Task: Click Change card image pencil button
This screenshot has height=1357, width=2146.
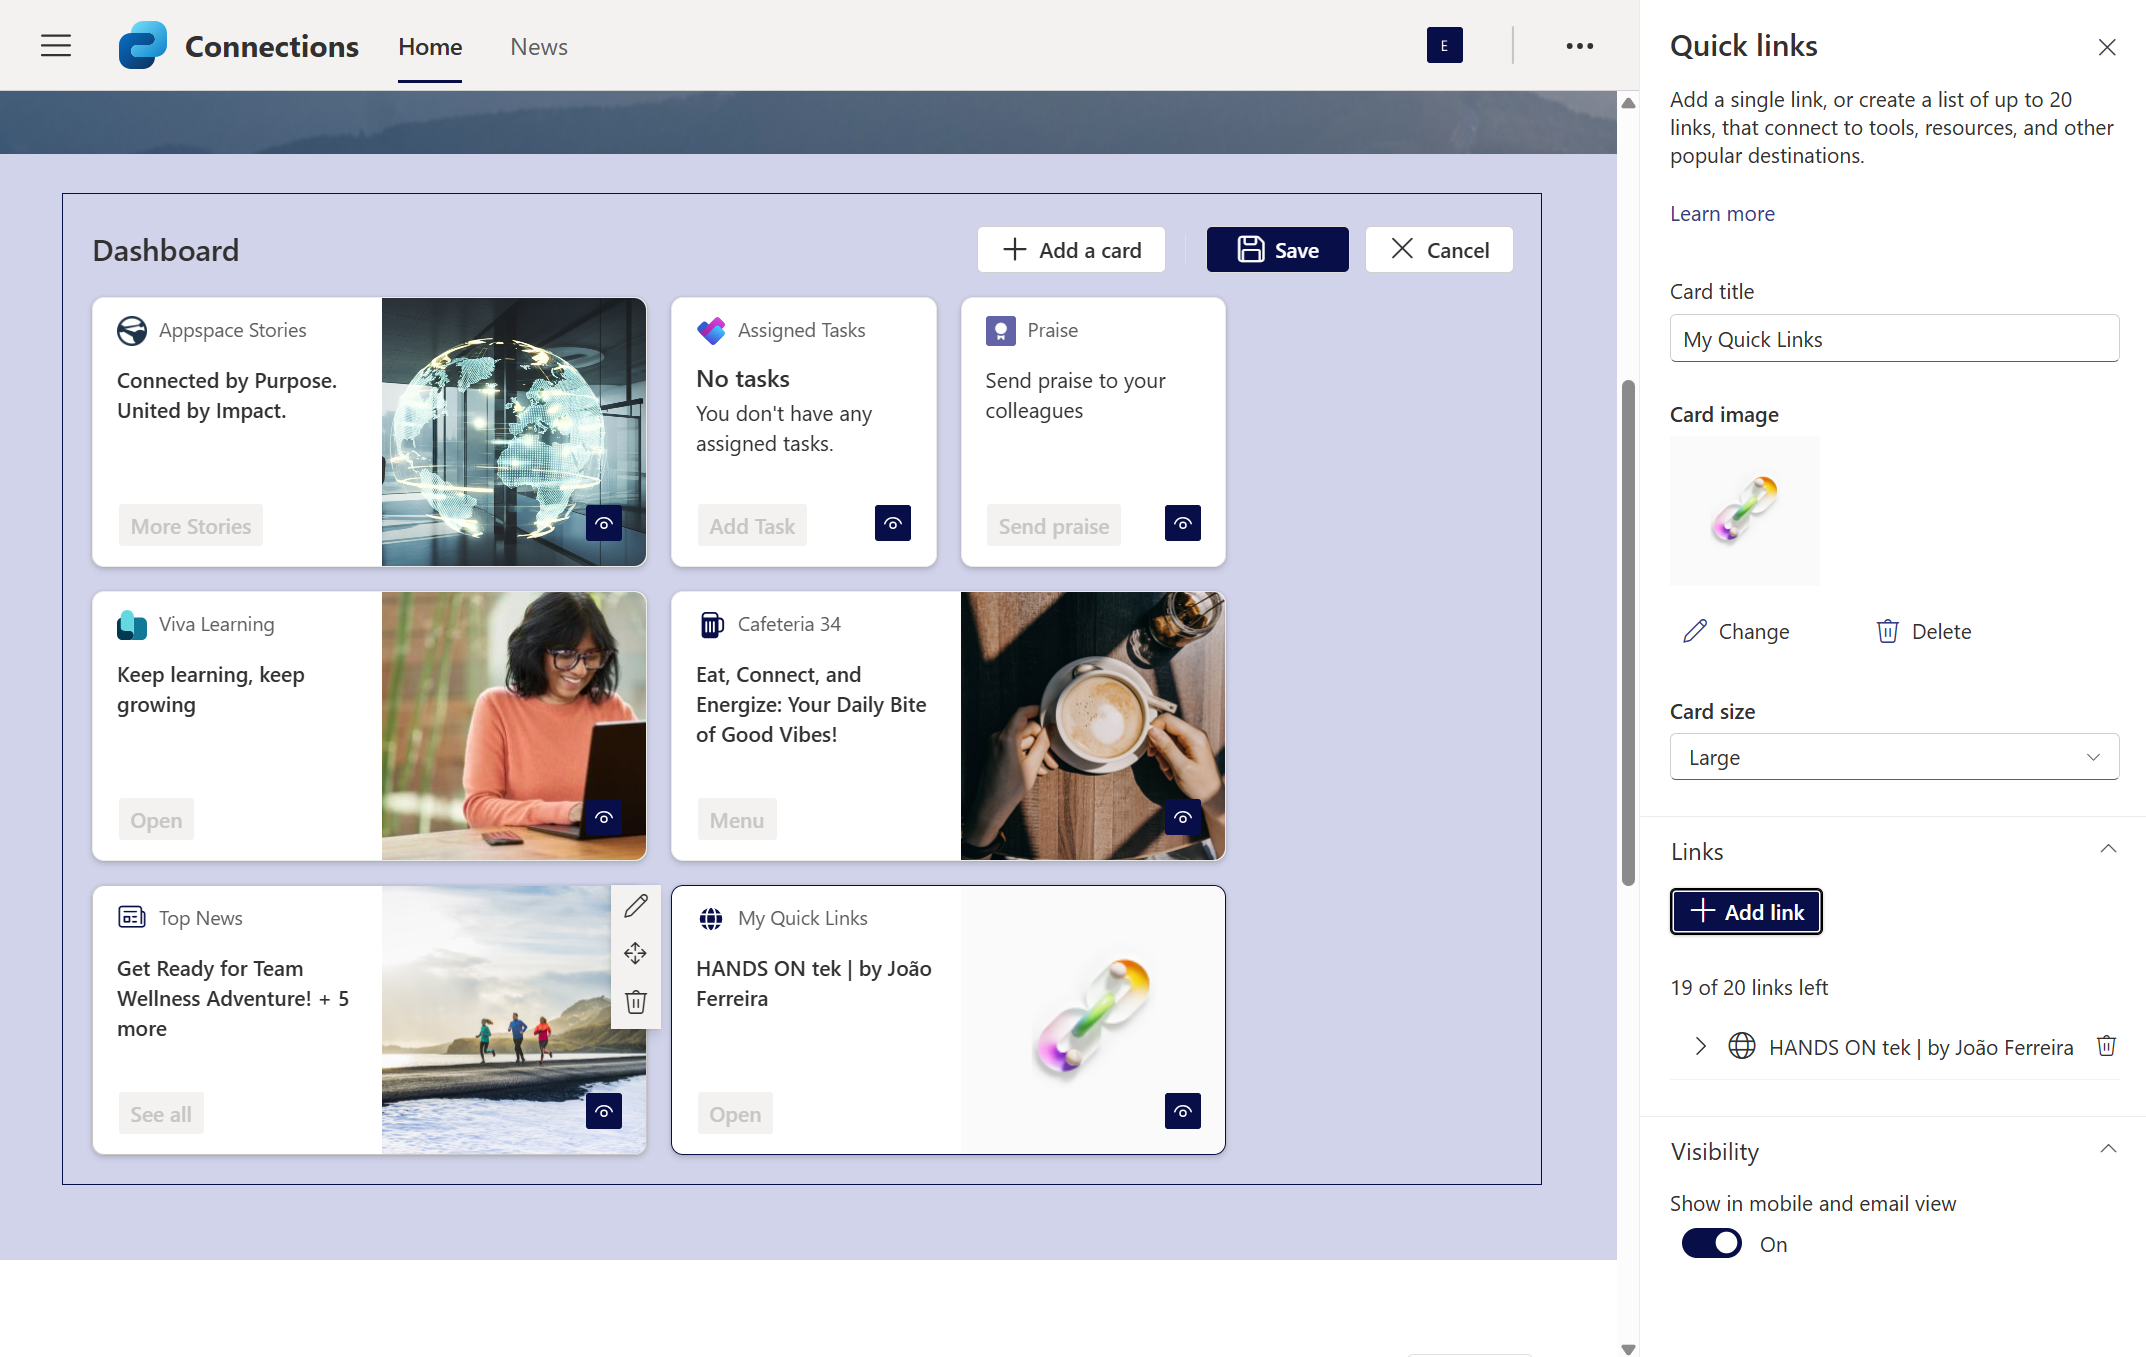Action: pyautogui.click(x=1736, y=632)
